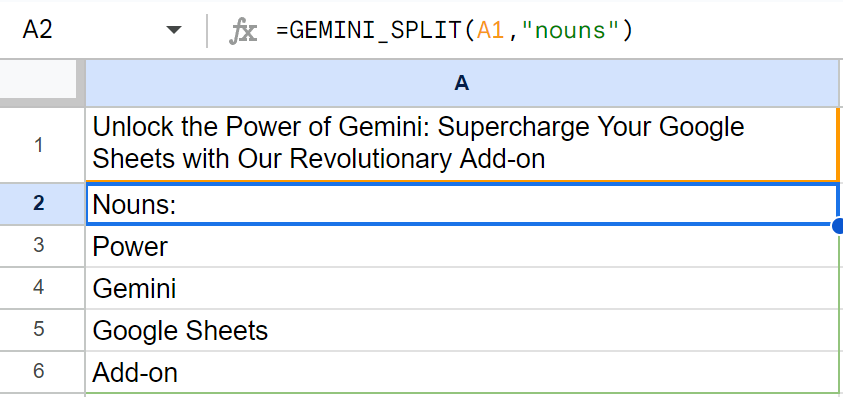Open the Name box dropdown arrow

pos(174,31)
